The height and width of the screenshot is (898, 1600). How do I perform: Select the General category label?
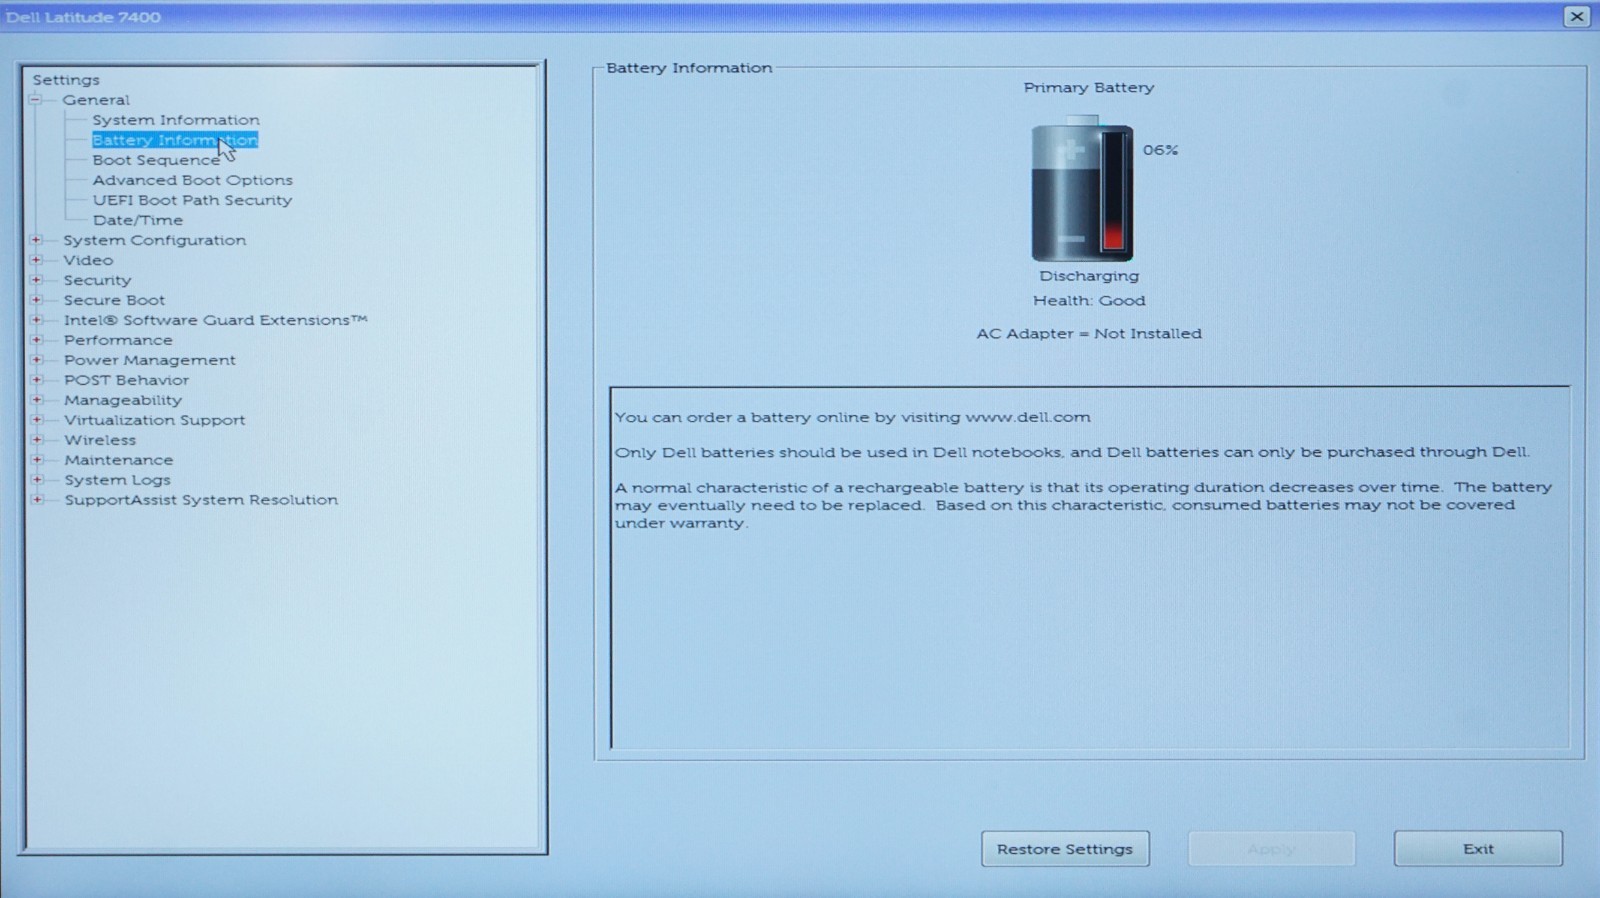click(96, 100)
